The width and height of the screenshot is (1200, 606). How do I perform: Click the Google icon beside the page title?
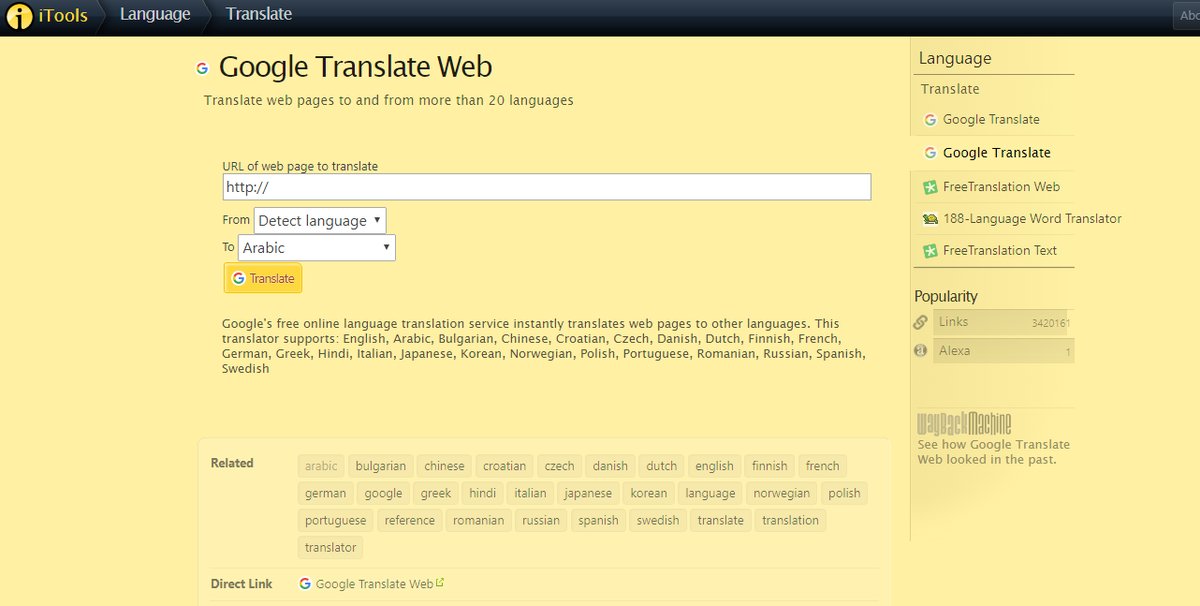(202, 68)
